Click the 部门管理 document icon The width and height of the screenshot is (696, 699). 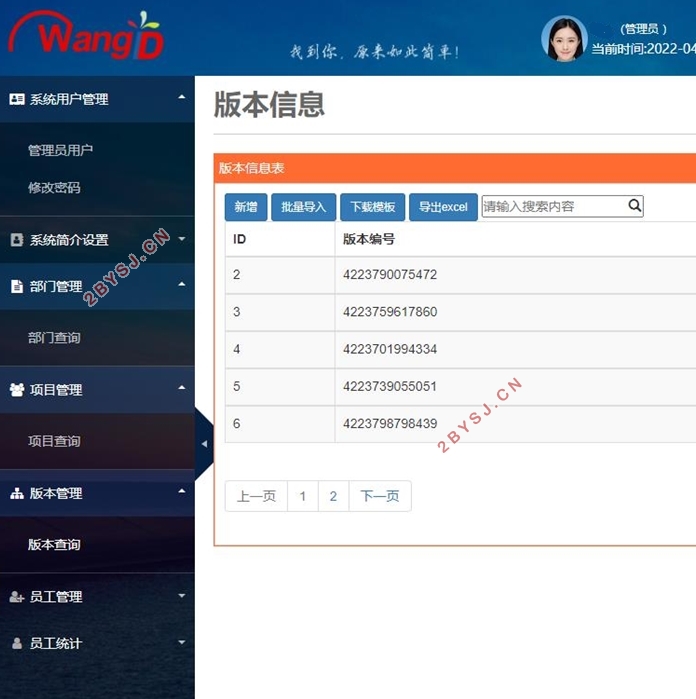click(x=17, y=286)
